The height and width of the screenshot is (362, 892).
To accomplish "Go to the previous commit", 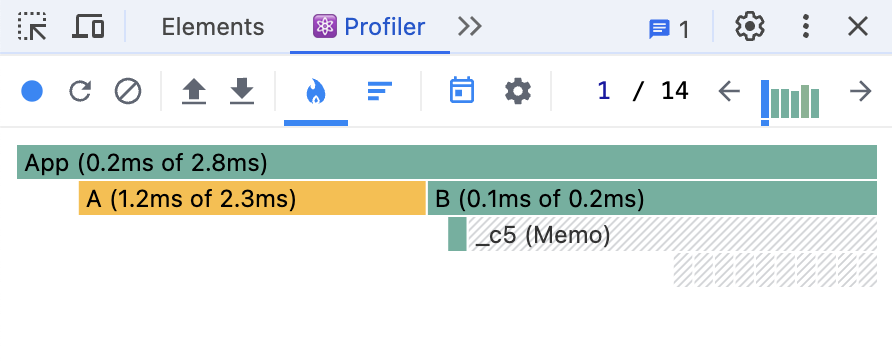I will coord(729,91).
